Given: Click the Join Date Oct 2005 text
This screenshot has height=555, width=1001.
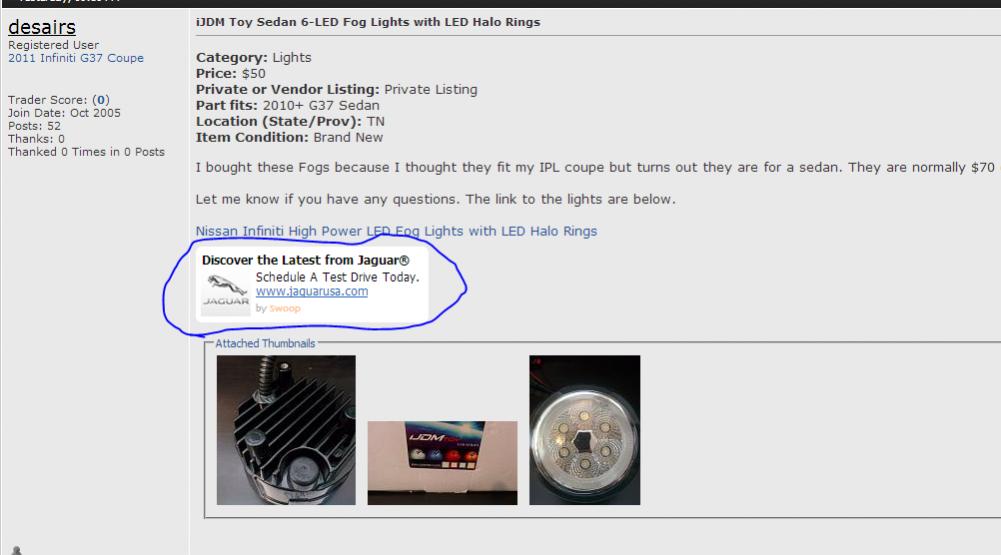Looking at the screenshot, I should pyautogui.click(x=64, y=113).
